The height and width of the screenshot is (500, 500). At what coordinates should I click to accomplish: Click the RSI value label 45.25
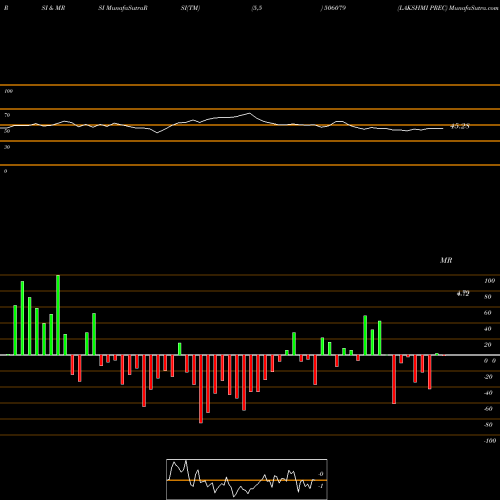(x=460, y=126)
